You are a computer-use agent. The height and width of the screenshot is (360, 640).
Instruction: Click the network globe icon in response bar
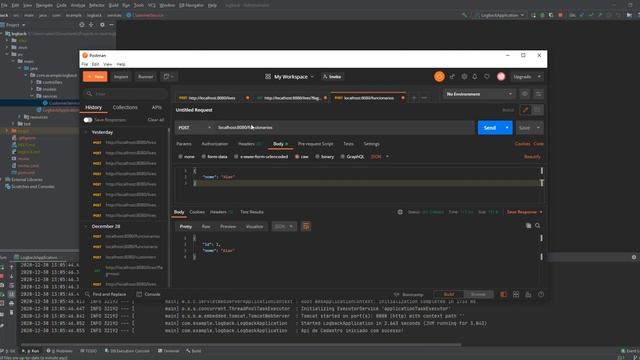400,212
